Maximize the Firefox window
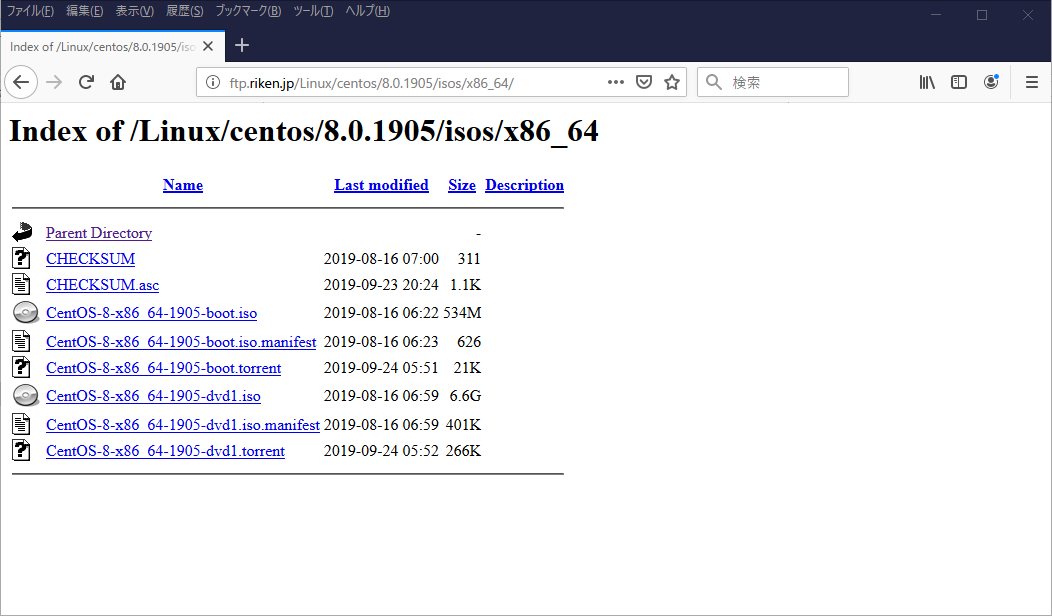1052x616 pixels. pyautogui.click(x=982, y=15)
